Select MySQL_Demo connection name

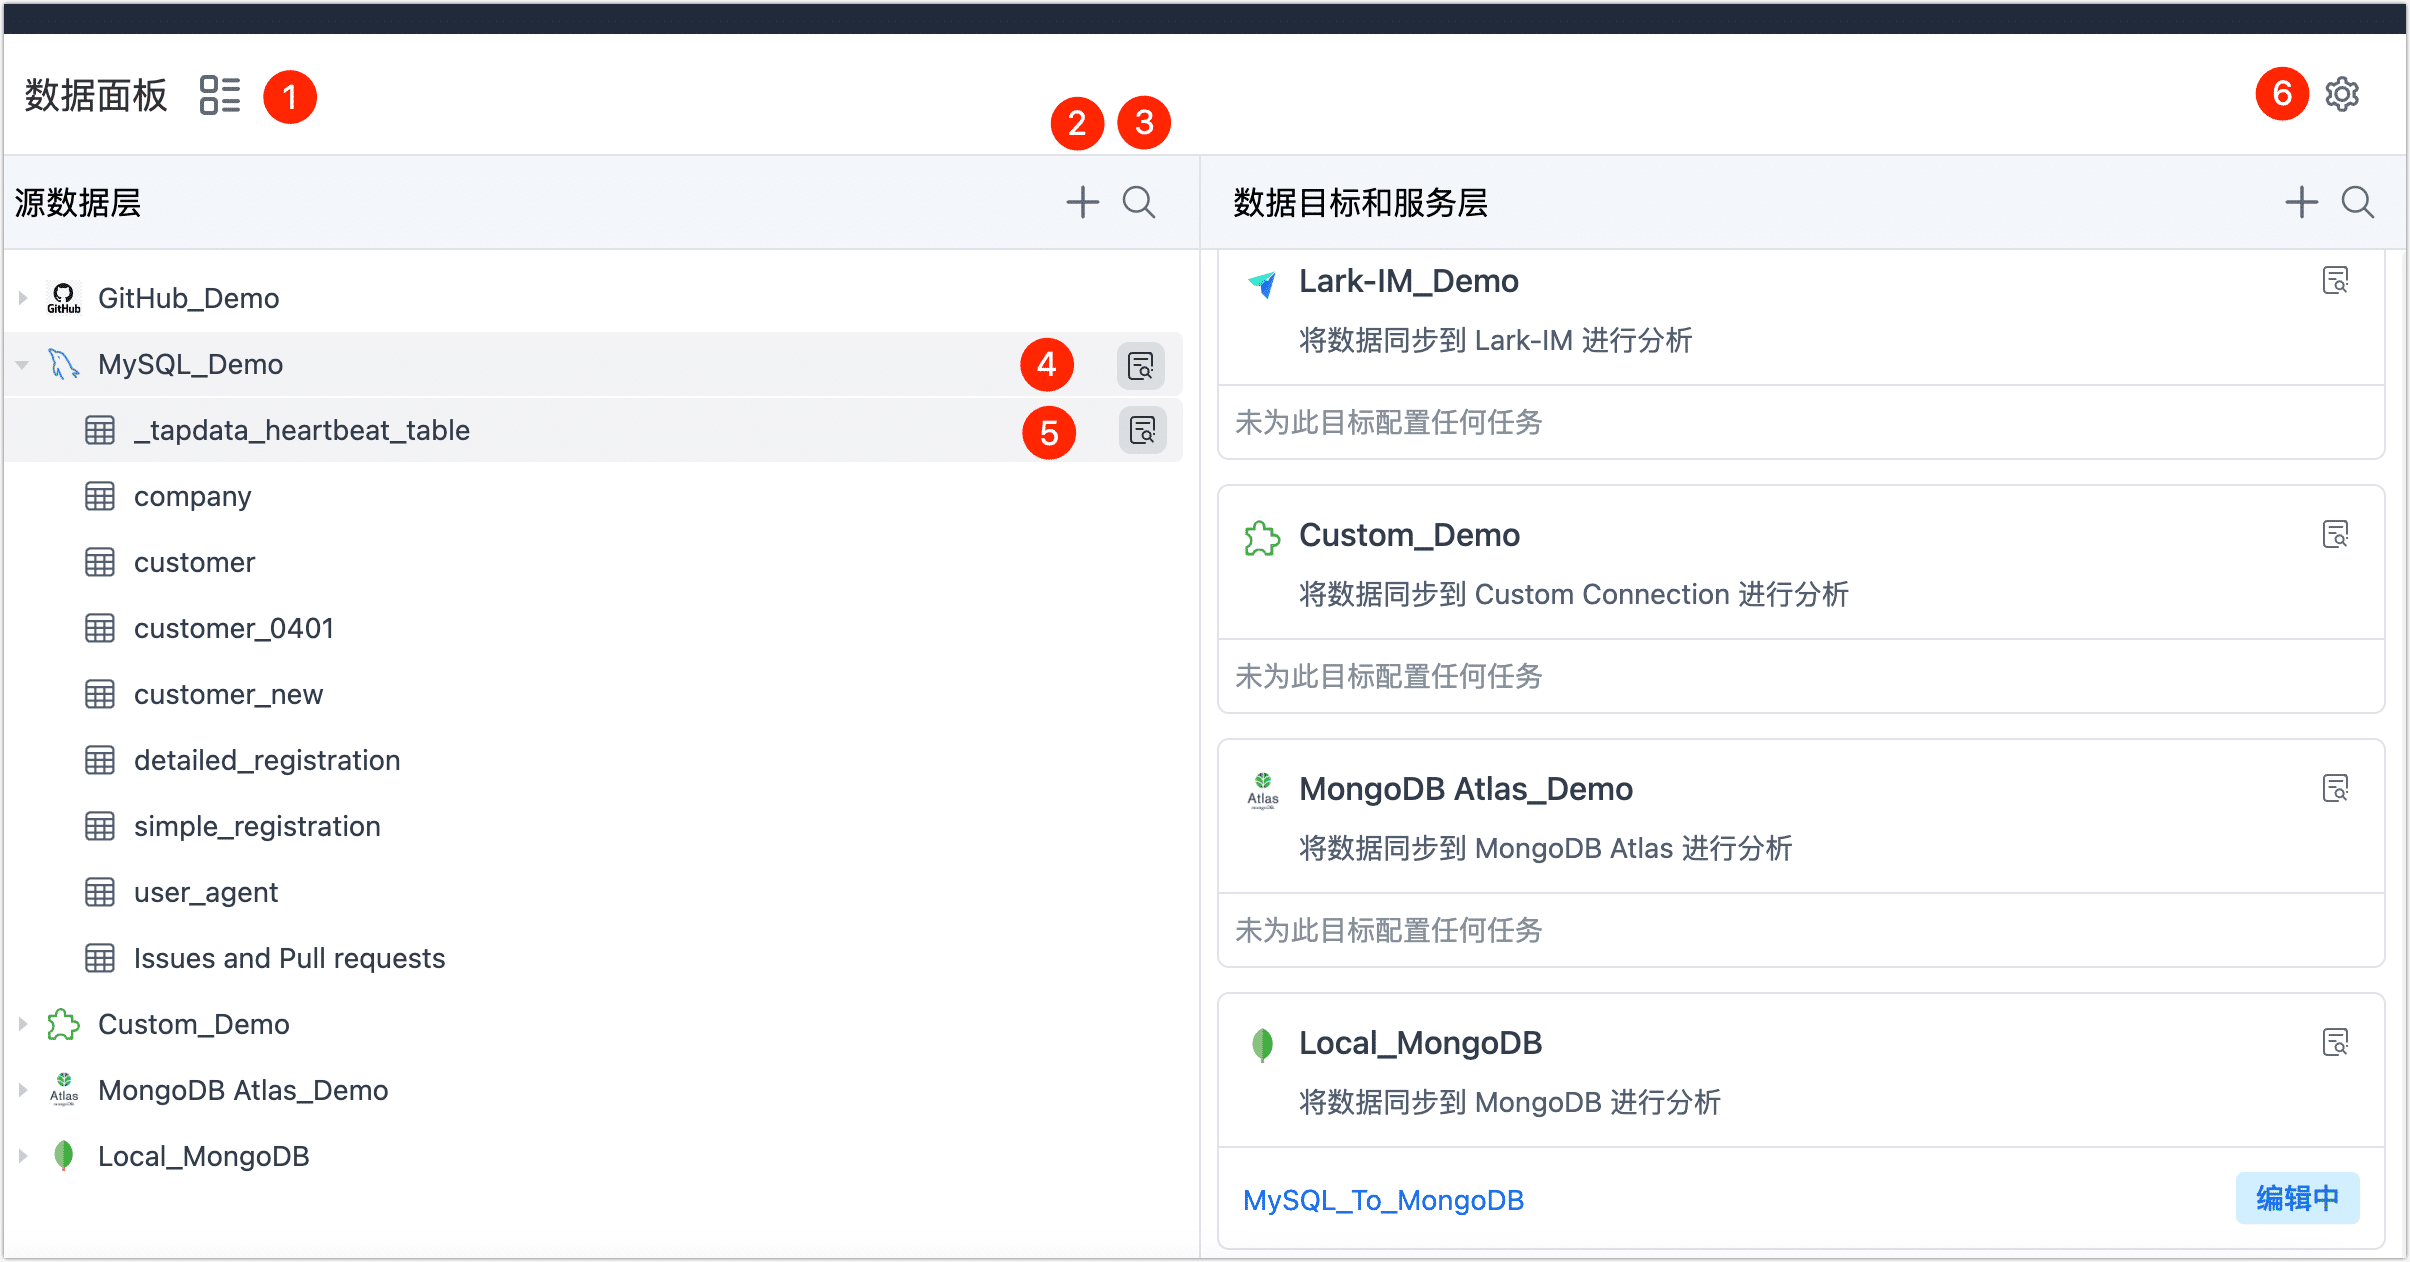(190, 364)
